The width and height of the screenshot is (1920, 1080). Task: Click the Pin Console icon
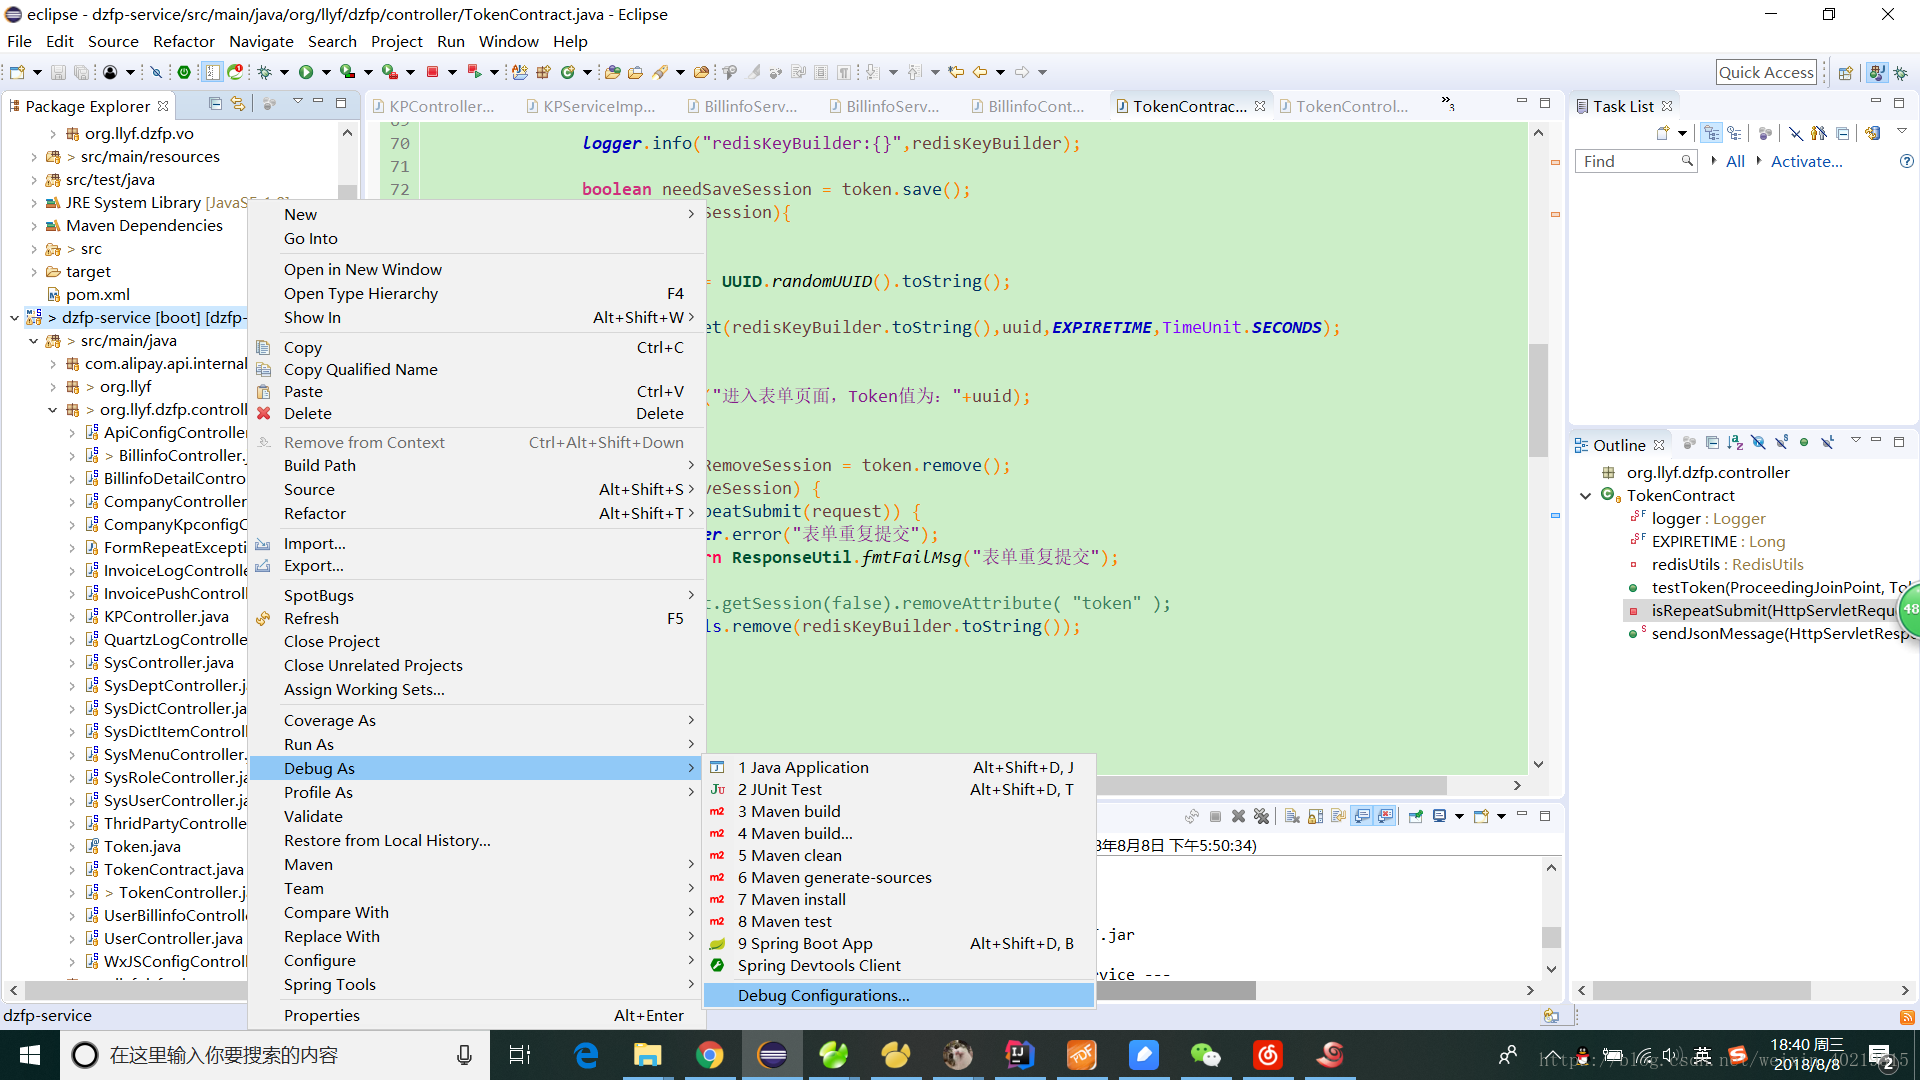1415,816
